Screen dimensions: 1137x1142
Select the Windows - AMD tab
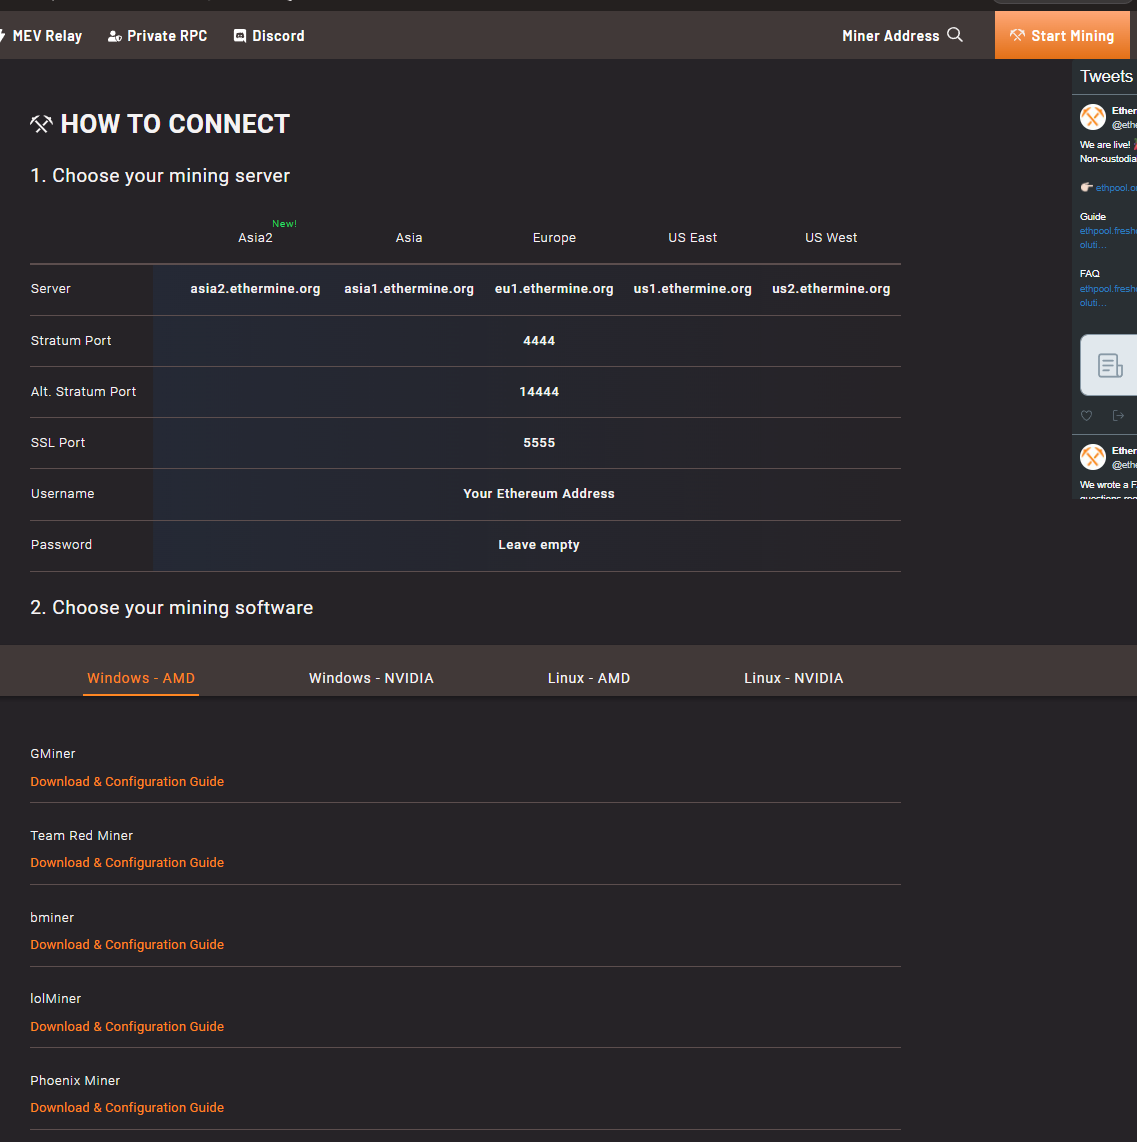[141, 678]
